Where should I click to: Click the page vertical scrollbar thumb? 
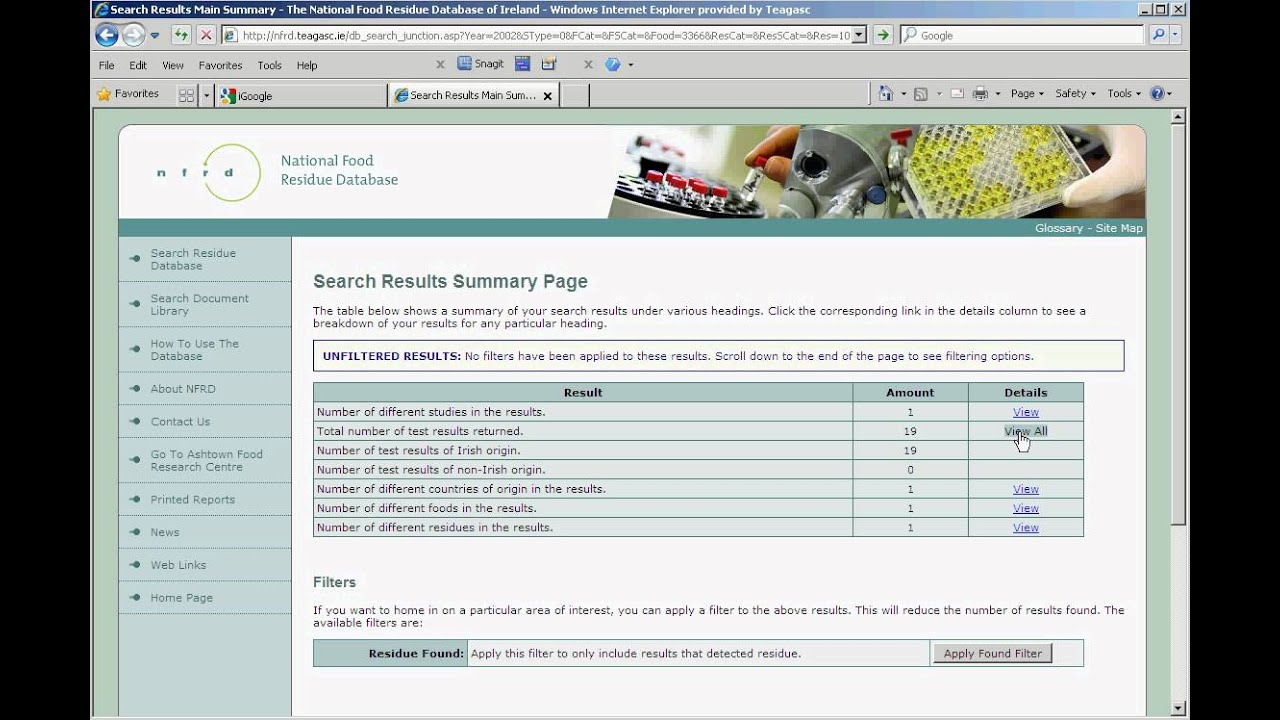coord(1177,325)
